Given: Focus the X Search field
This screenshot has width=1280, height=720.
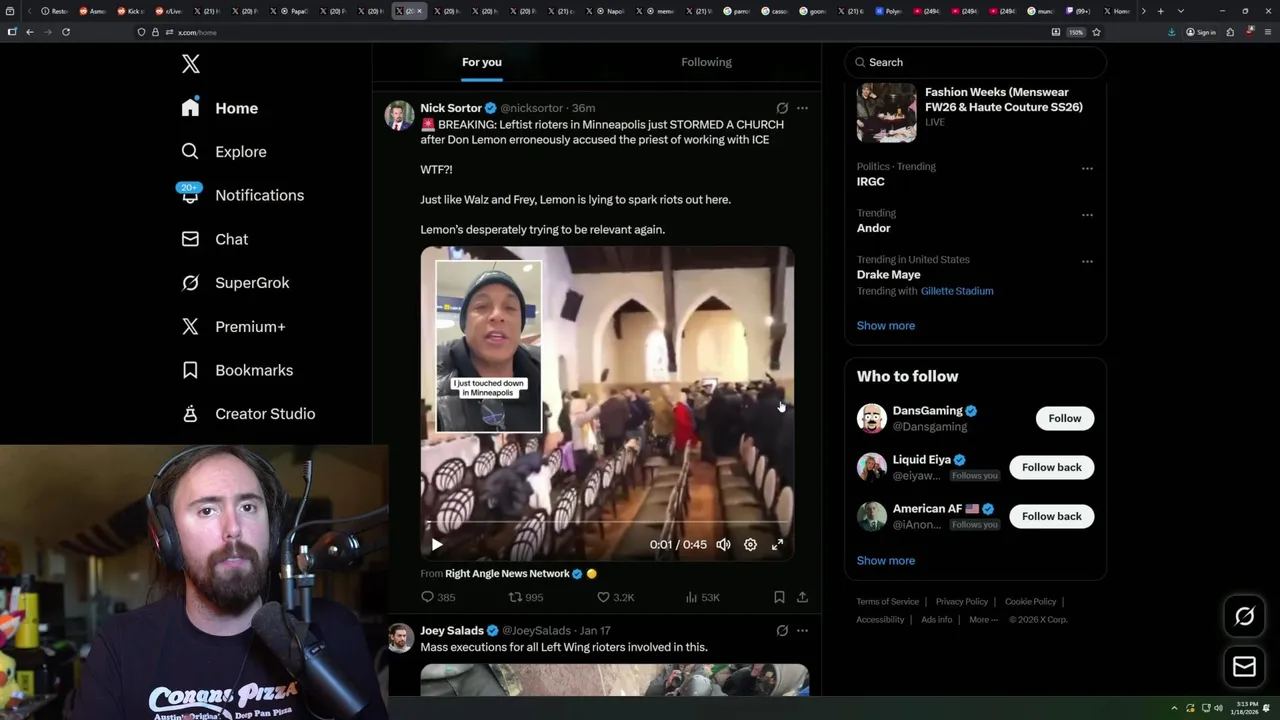Looking at the screenshot, I should (975, 62).
